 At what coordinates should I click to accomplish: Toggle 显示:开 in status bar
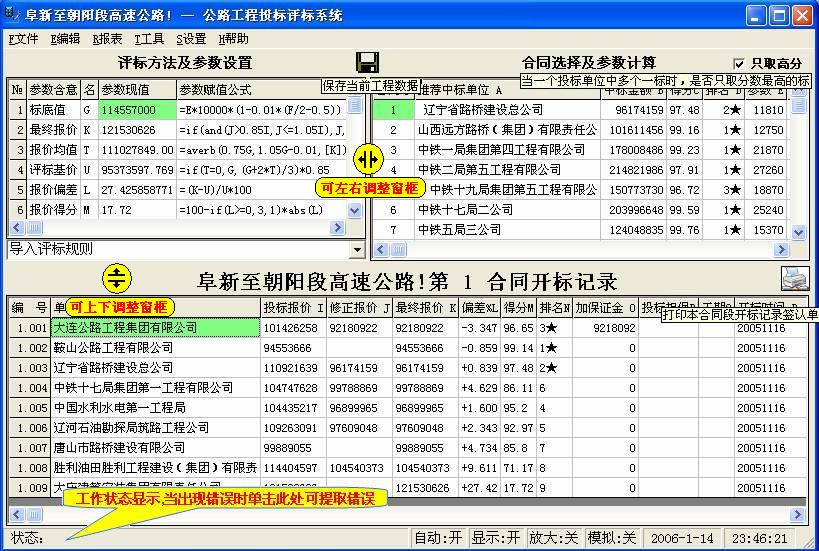(x=496, y=537)
